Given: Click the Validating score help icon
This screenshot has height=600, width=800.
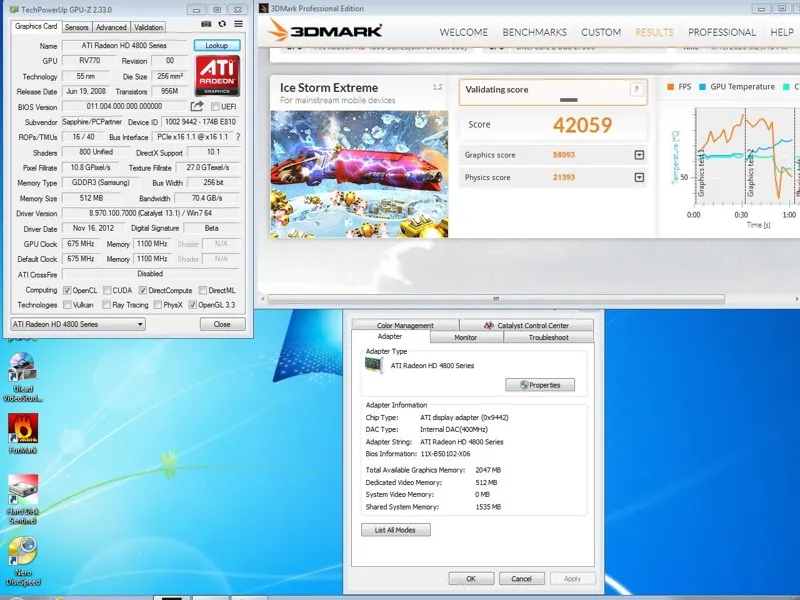Looking at the screenshot, I should (636, 90).
